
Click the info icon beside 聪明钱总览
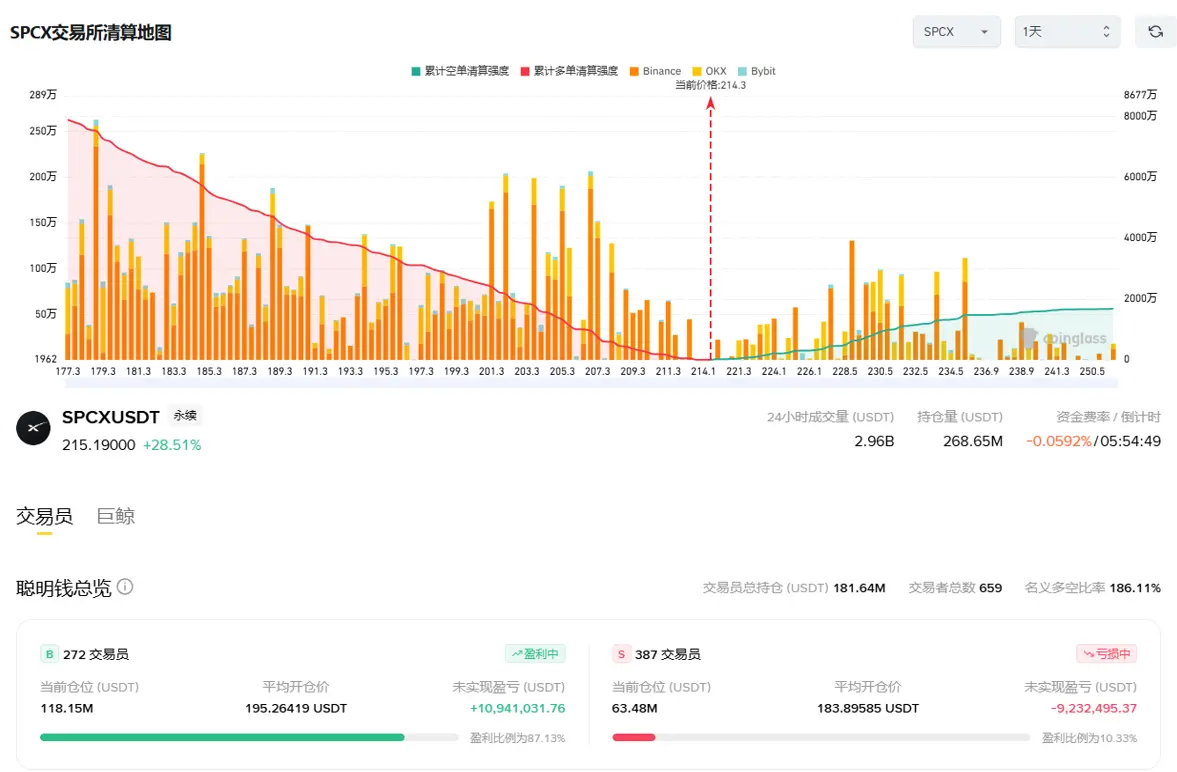point(125,587)
